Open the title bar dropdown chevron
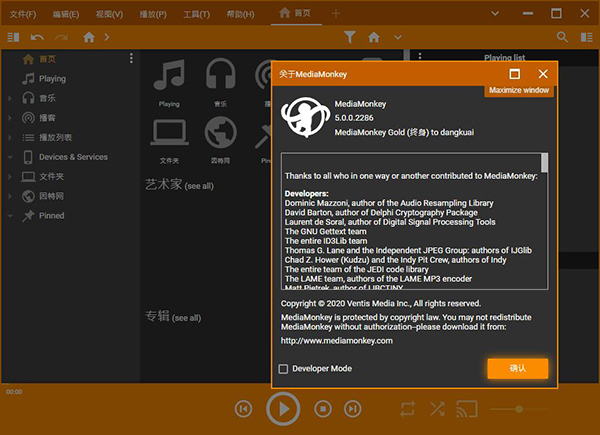 click(x=495, y=13)
